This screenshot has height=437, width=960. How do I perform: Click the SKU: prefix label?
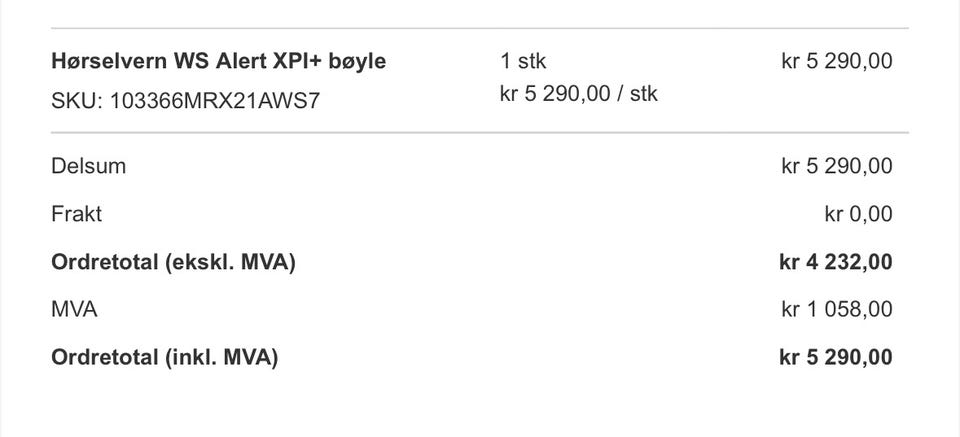77,100
